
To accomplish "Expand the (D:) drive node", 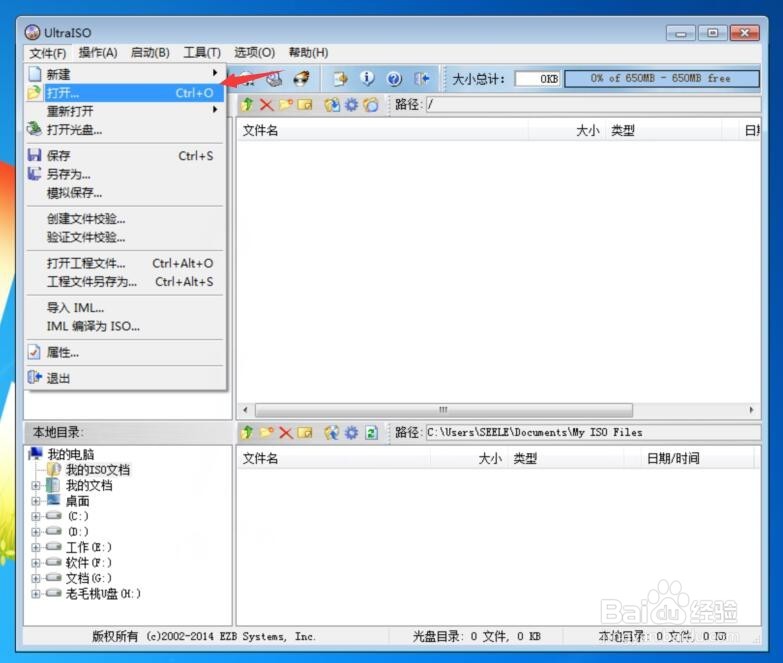I will click(35, 532).
